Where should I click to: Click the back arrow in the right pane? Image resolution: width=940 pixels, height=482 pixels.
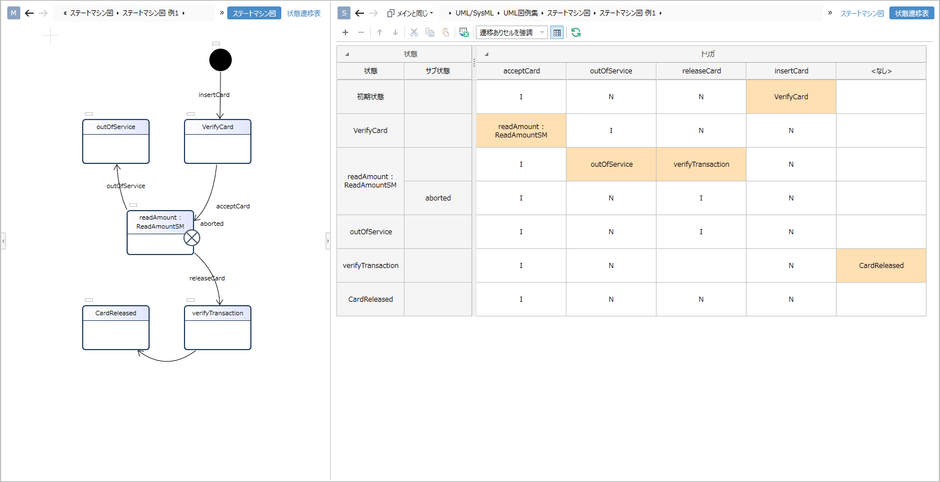pos(359,13)
